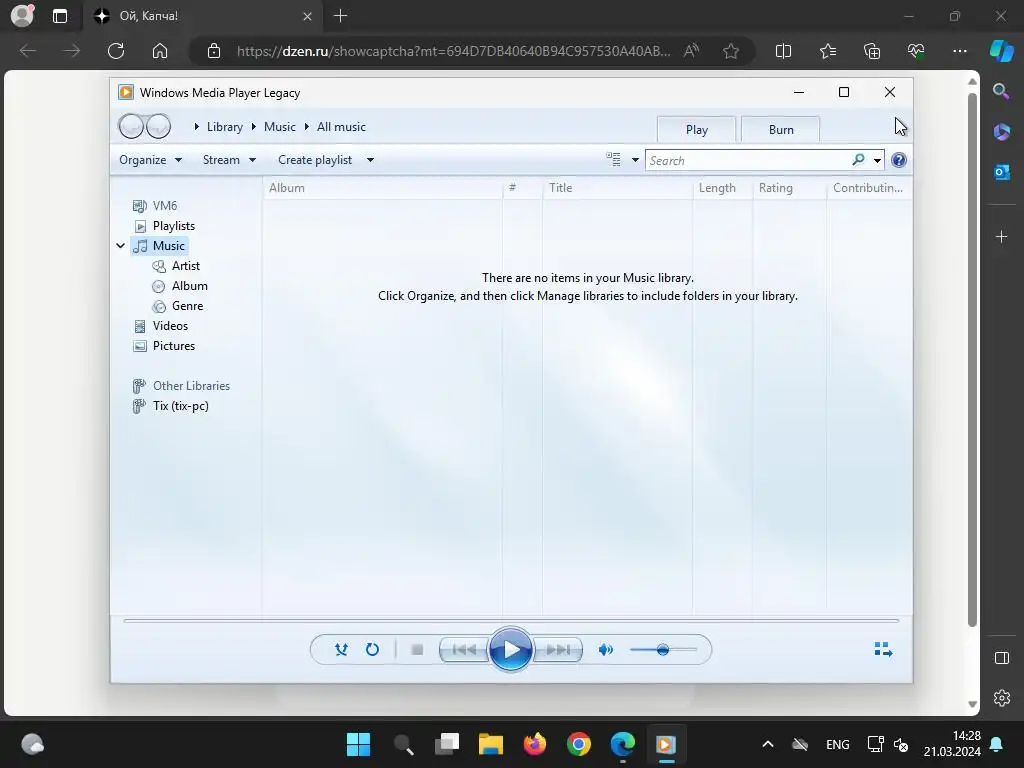The image size is (1024, 768).
Task: Switch to the Play tab
Action: 697,129
